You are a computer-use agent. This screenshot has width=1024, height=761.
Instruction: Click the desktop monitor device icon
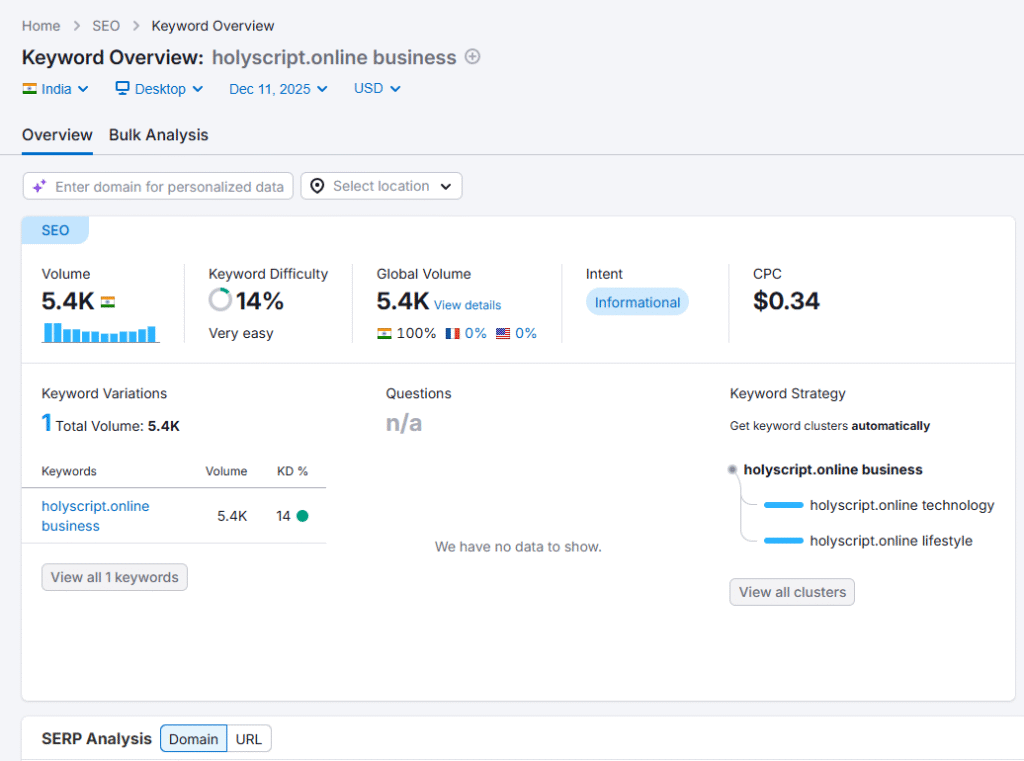(x=123, y=88)
